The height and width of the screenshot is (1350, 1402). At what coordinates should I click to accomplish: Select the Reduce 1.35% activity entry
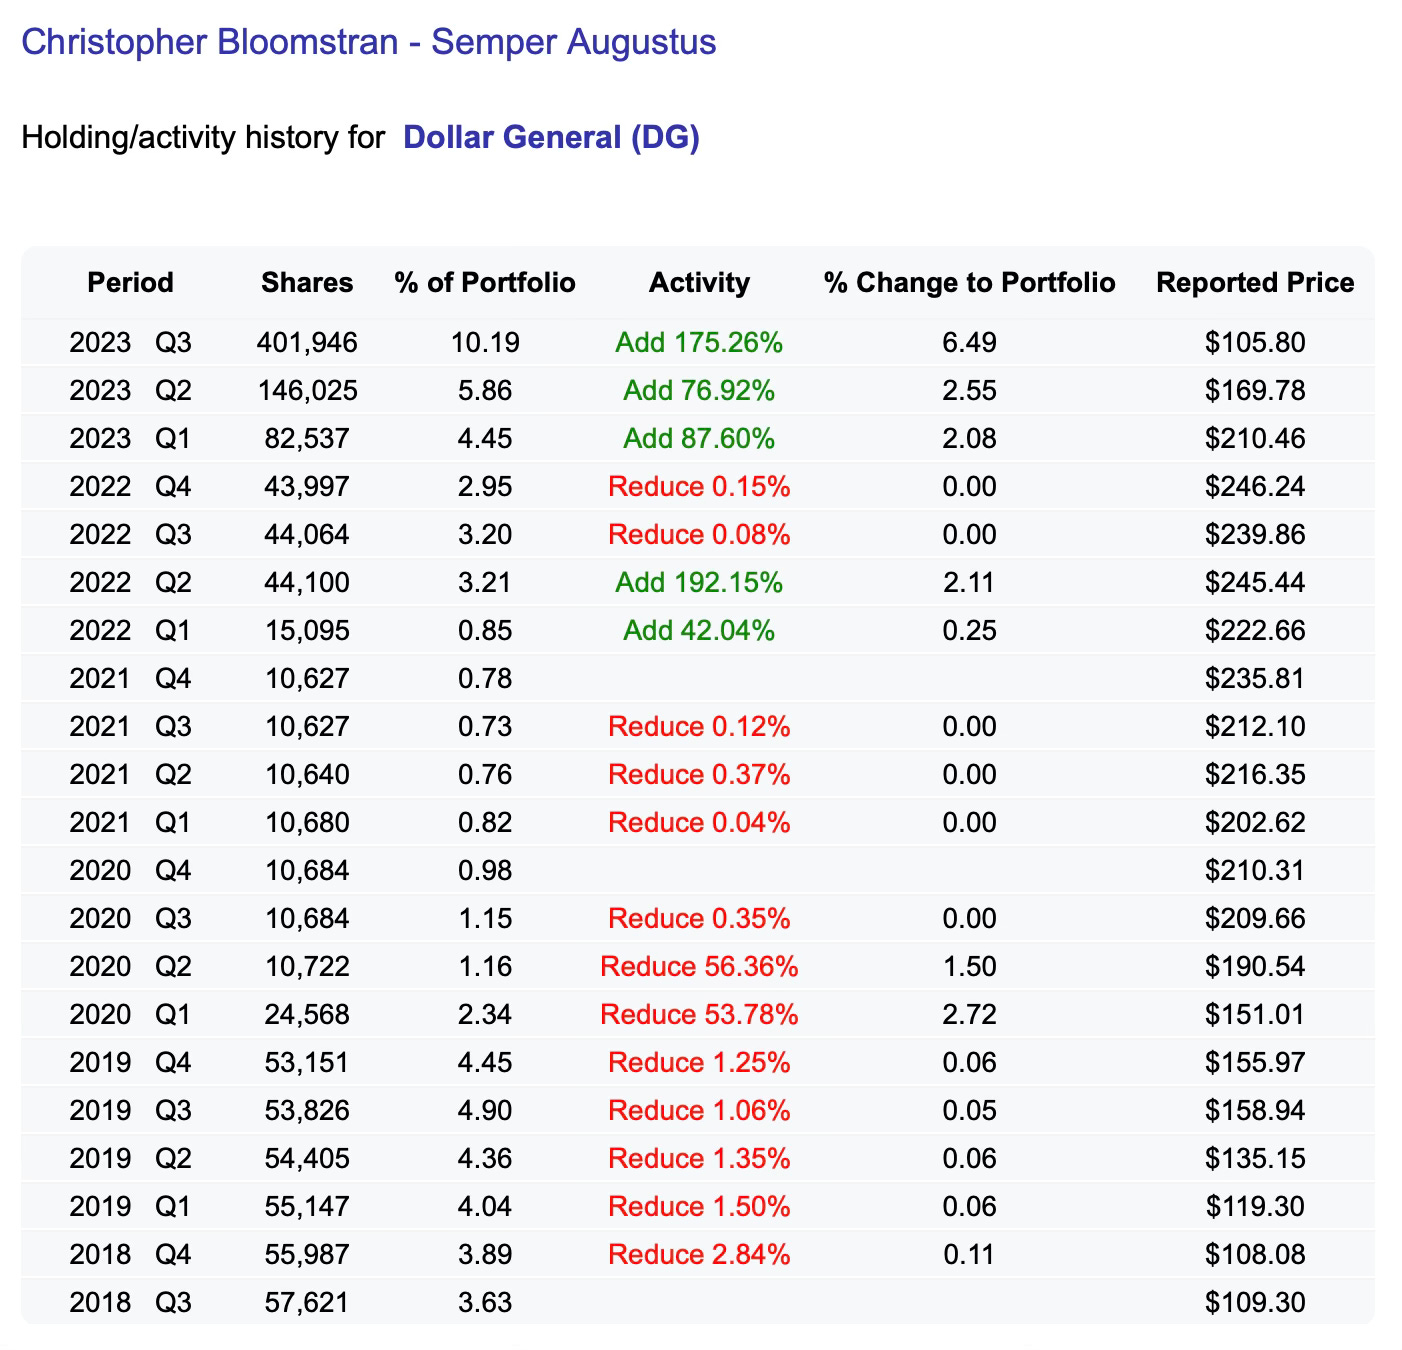click(699, 1159)
